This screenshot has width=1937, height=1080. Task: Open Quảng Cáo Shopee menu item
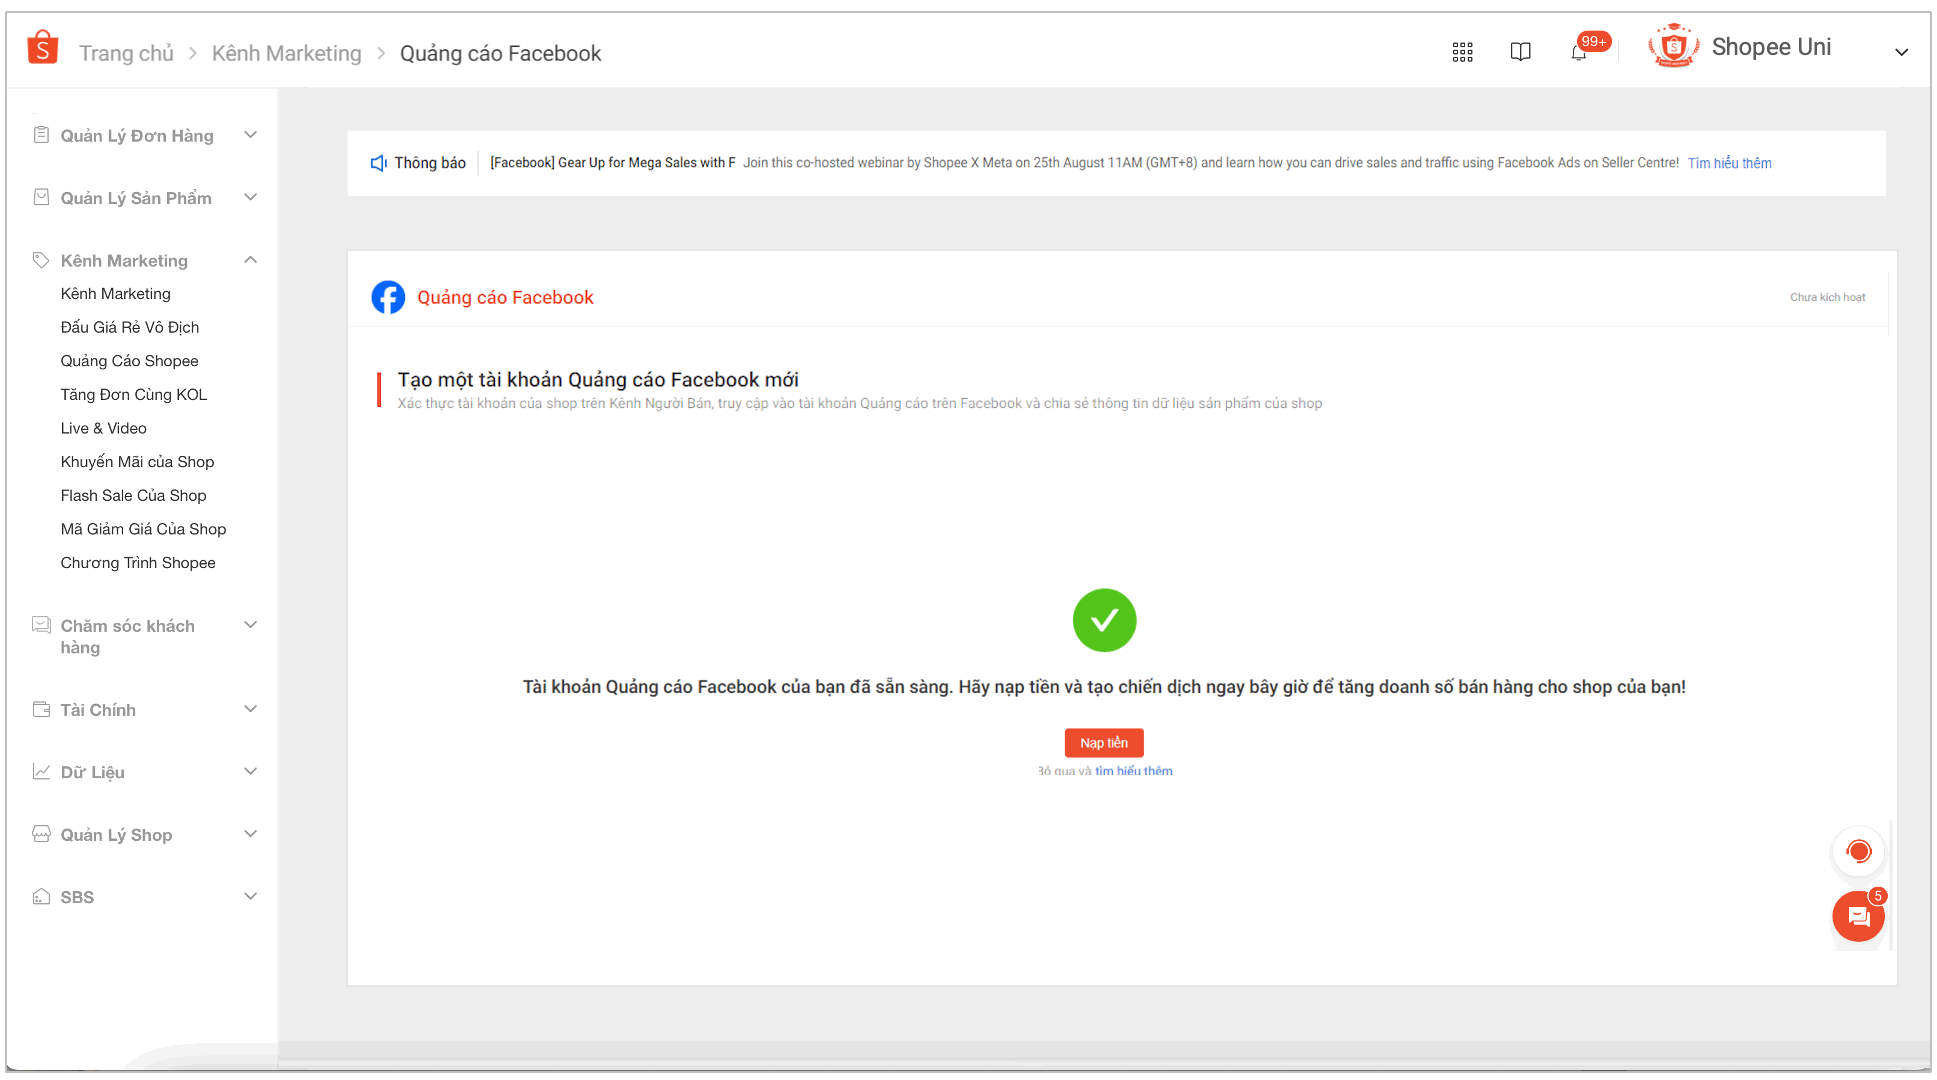coord(129,361)
